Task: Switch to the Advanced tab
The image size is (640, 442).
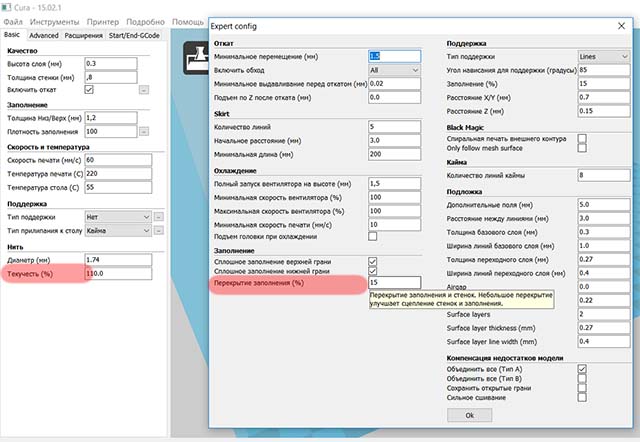Action: pos(45,35)
